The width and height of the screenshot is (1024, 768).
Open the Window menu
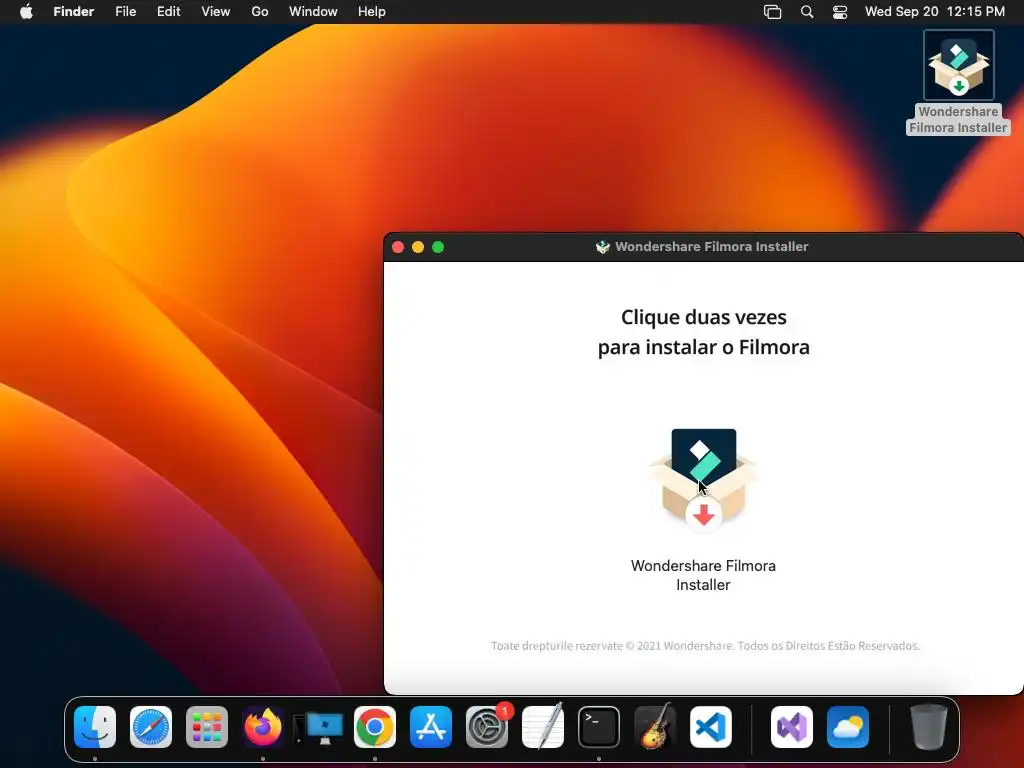coord(313,12)
